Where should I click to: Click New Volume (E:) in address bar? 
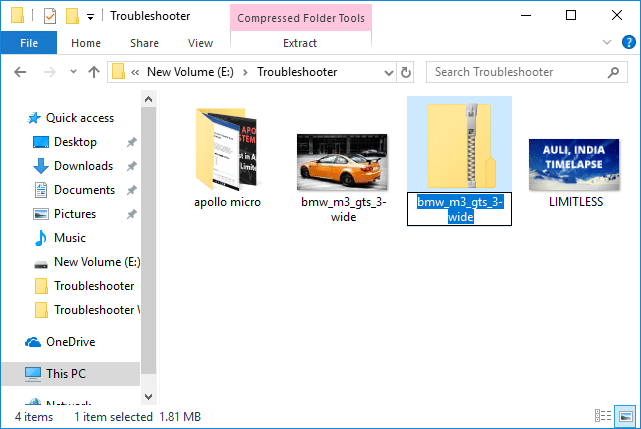[190, 72]
